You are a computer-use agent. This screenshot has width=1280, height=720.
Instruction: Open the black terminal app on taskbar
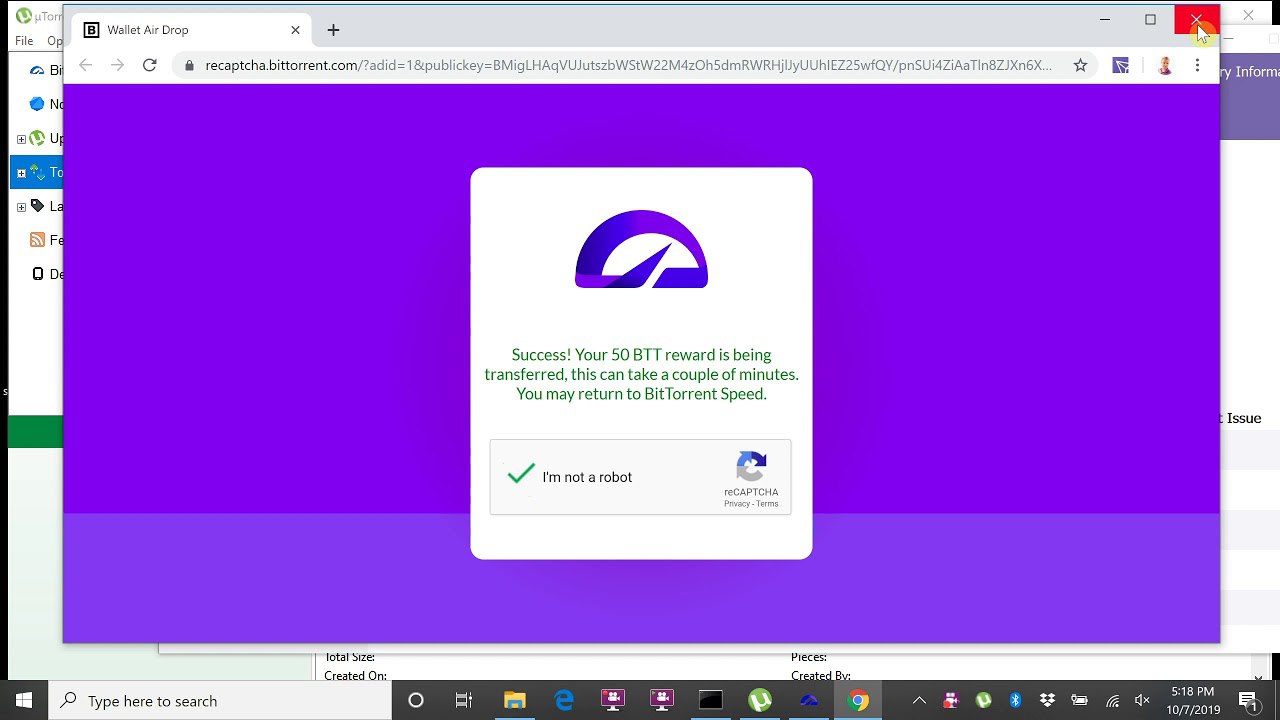tap(711, 700)
